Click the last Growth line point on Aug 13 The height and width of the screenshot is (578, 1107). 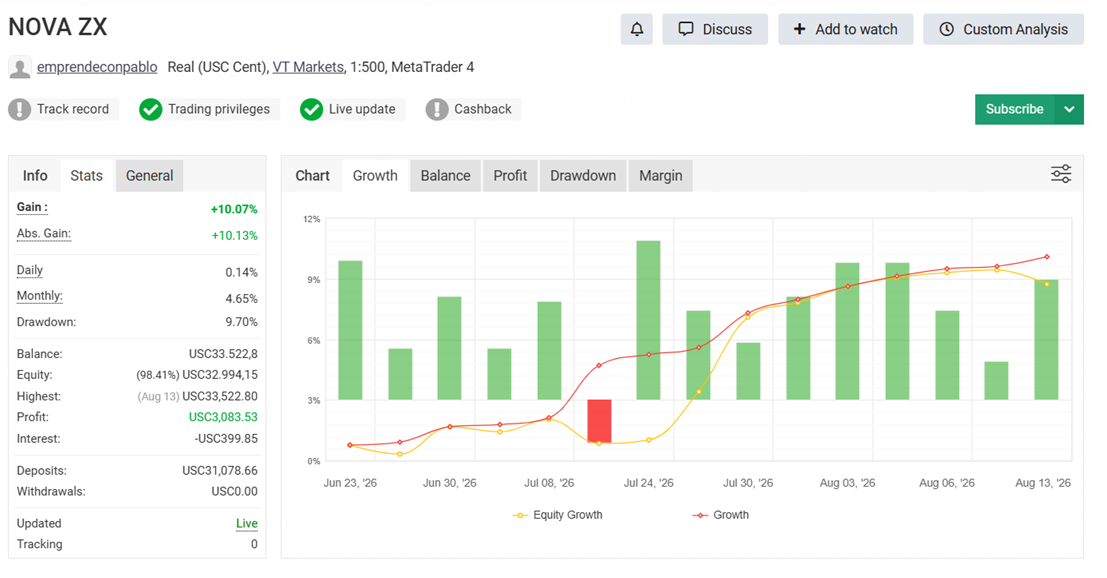(x=1046, y=257)
